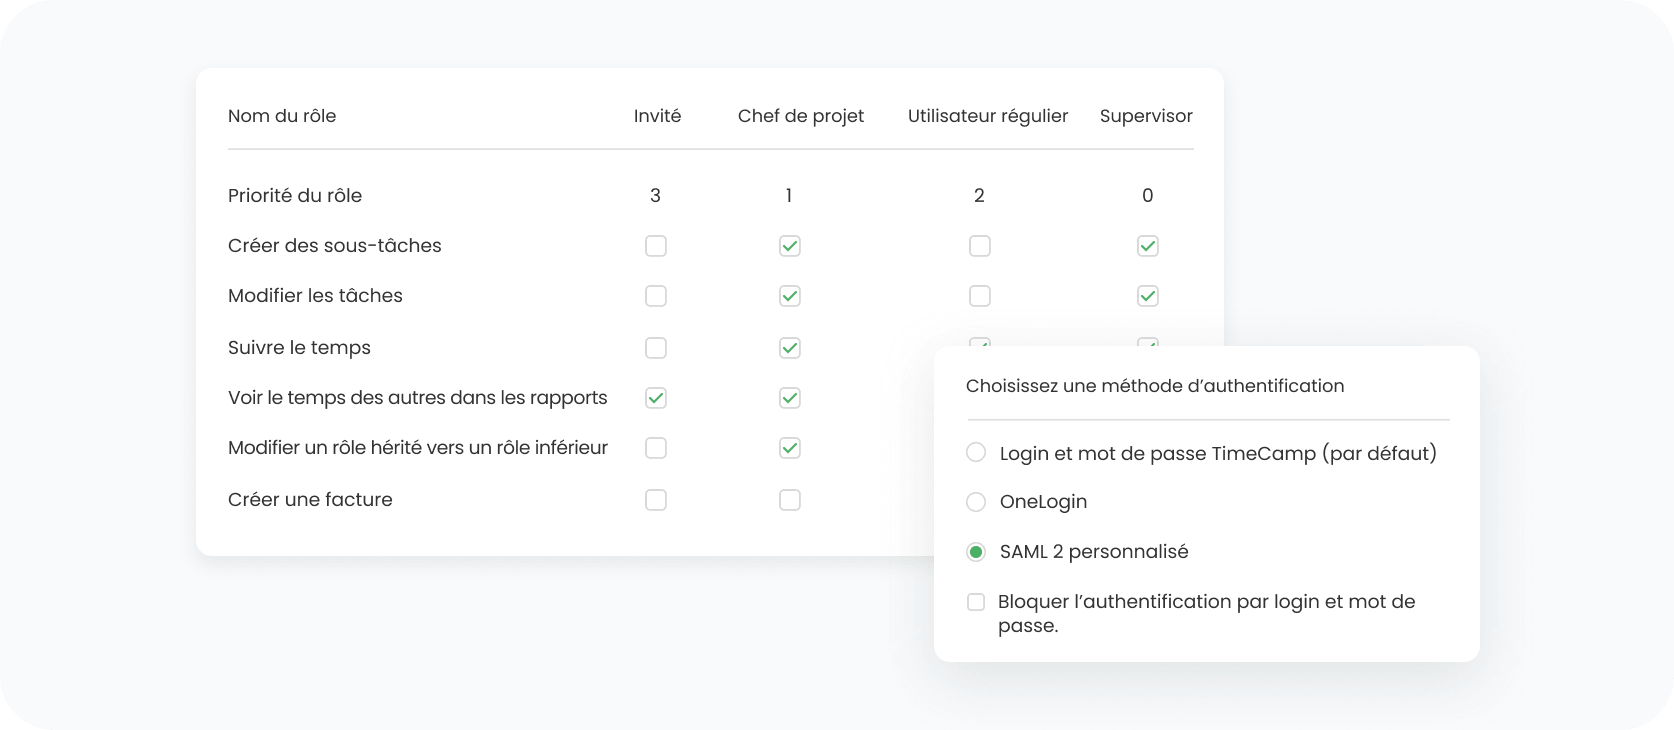Uncheck 'Voir le temps des autres' for Invité
1674x730 pixels.
coord(656,398)
